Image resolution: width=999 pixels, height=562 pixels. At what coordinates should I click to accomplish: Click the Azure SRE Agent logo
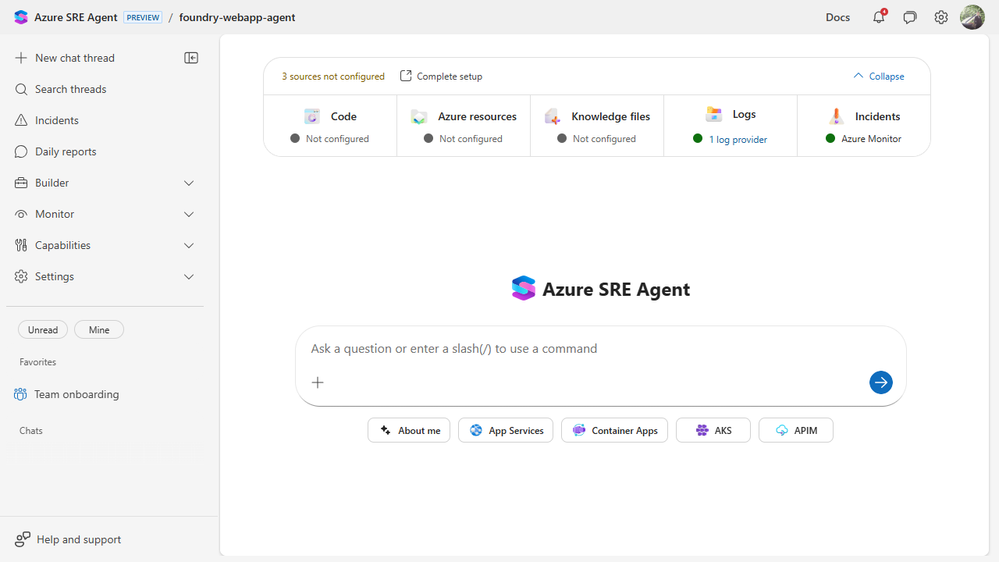(21, 17)
